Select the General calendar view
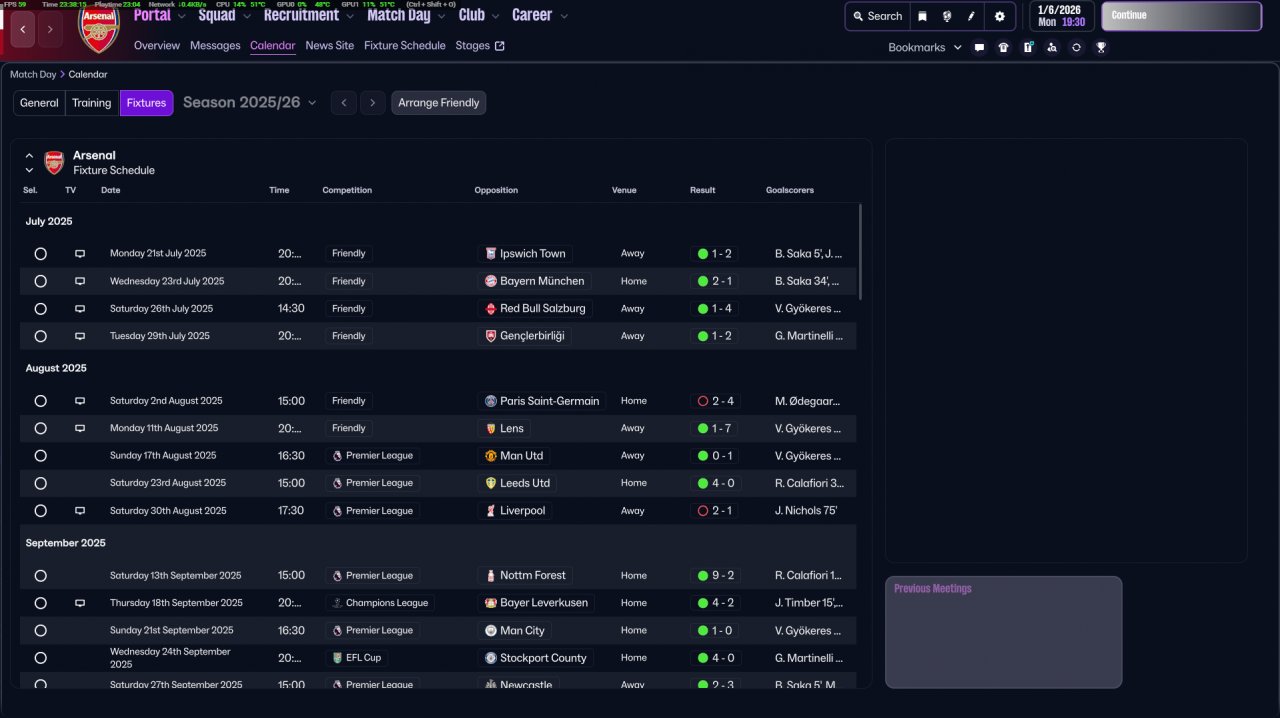1280x718 pixels. tap(39, 103)
